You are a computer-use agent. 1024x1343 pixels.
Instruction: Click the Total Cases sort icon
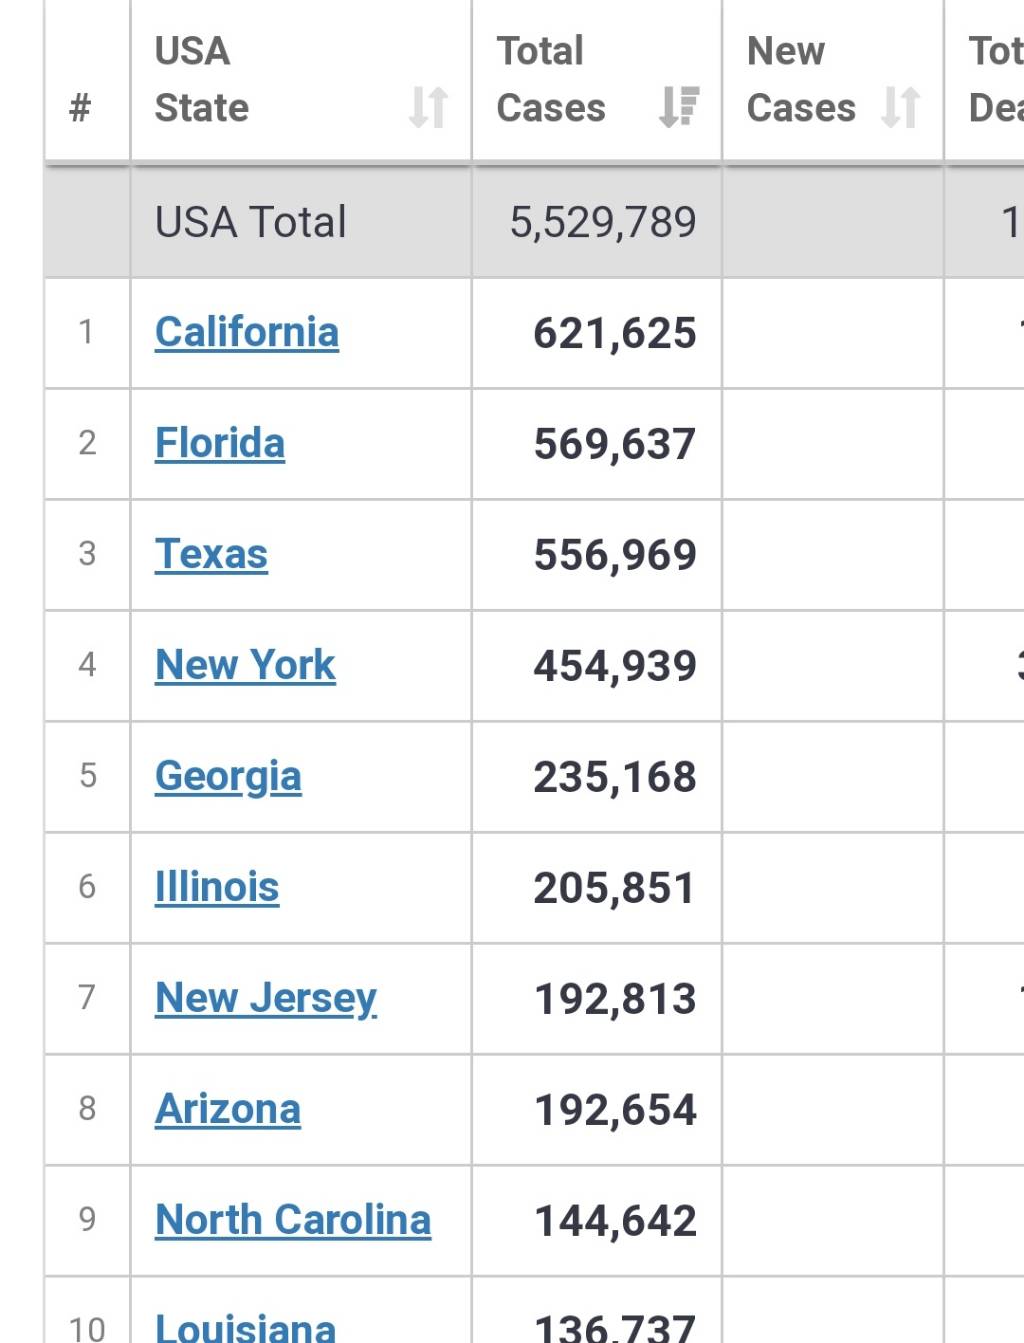(x=679, y=107)
